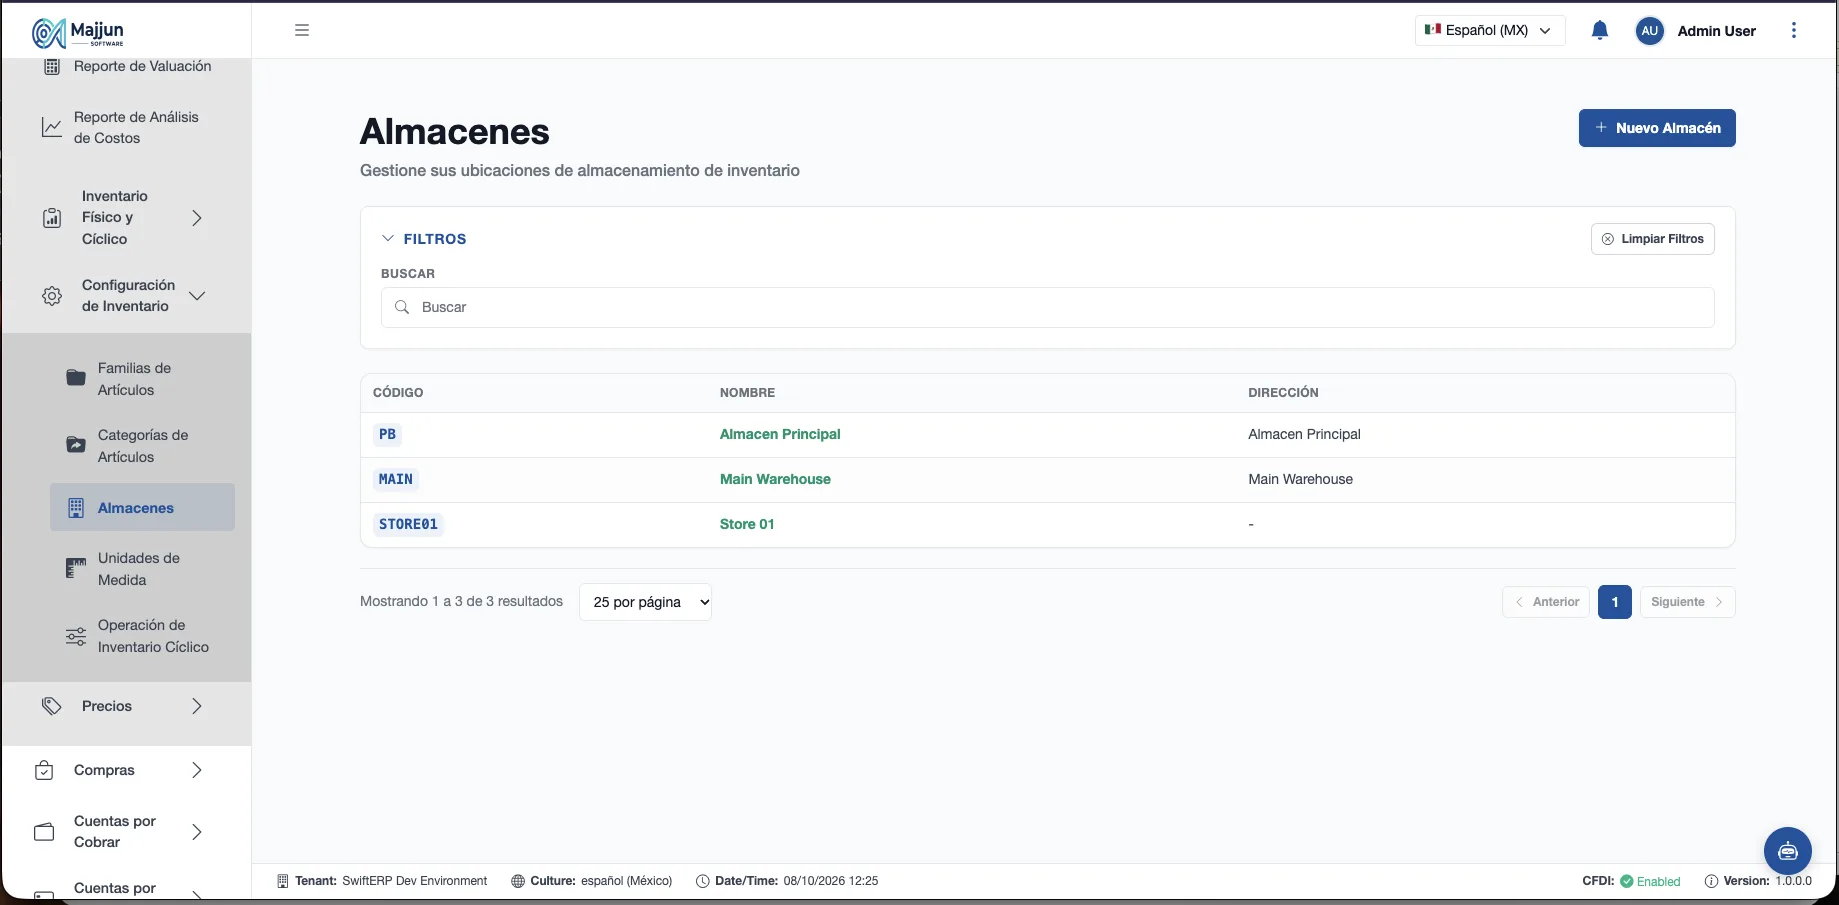The image size is (1839, 905).
Task: Click the Familias de Artículos folder icon
Action: [76, 378]
